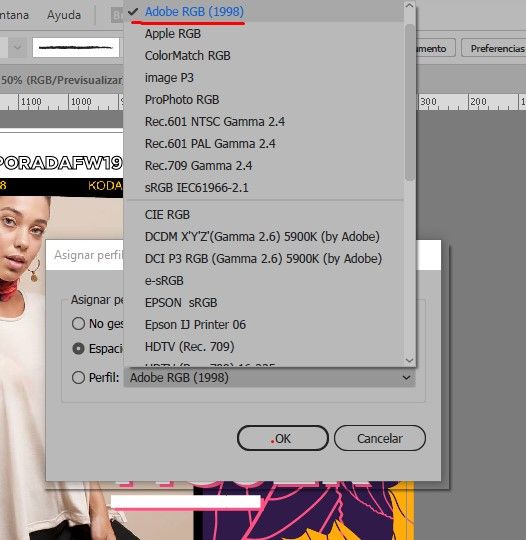Choose DCI P3 RGB (Gamma 2.6) profile

pyautogui.click(x=264, y=259)
